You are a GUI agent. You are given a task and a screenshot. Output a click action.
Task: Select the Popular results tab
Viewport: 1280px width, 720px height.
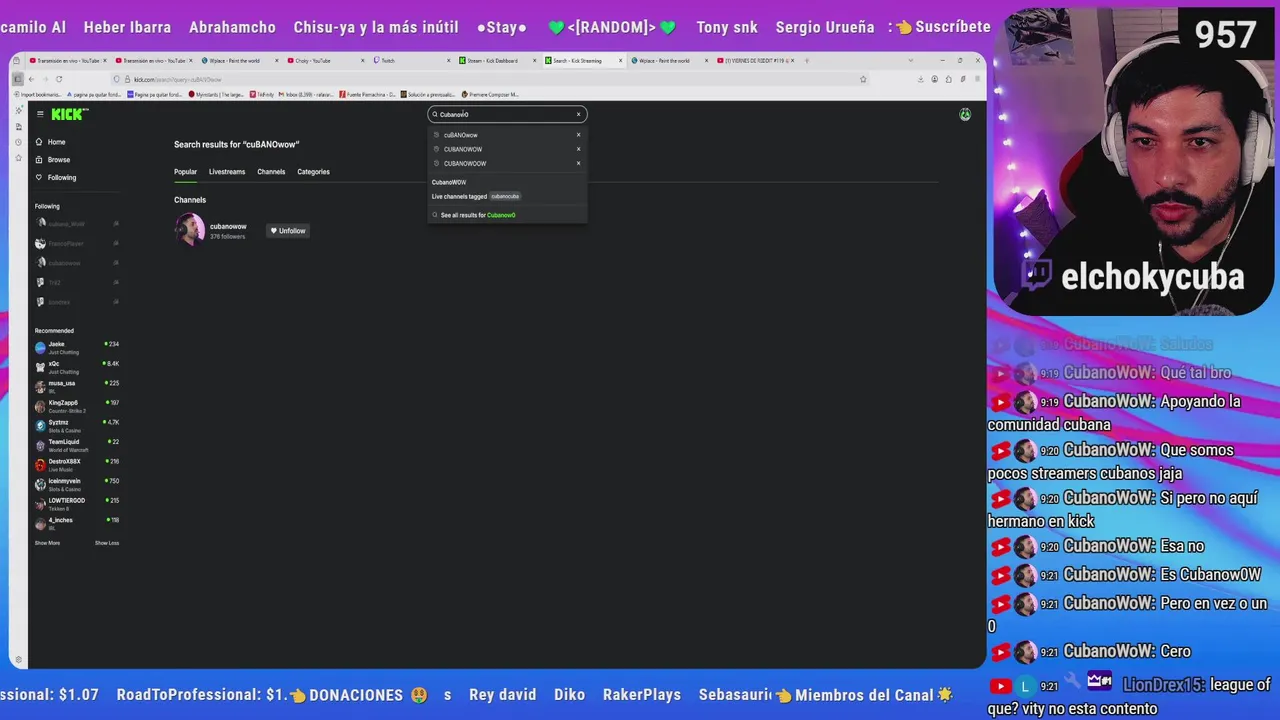(185, 172)
